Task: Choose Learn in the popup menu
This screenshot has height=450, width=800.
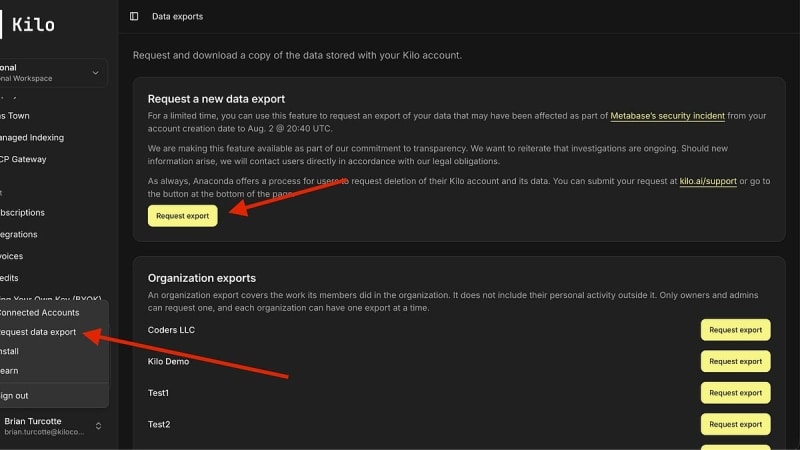Action: coord(9,371)
